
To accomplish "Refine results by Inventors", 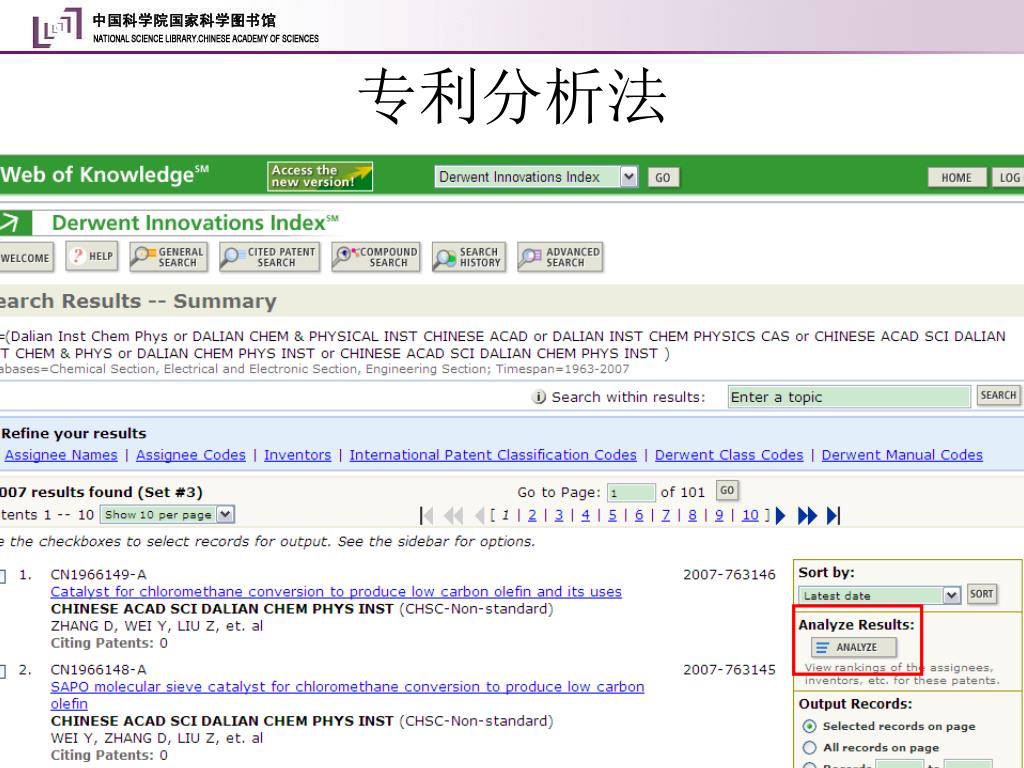I will [297, 455].
